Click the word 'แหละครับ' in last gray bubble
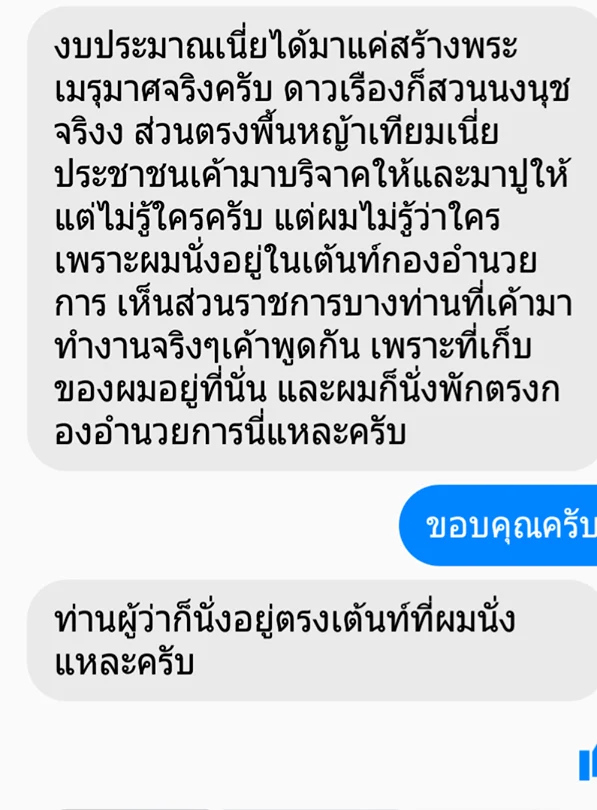 (124, 663)
